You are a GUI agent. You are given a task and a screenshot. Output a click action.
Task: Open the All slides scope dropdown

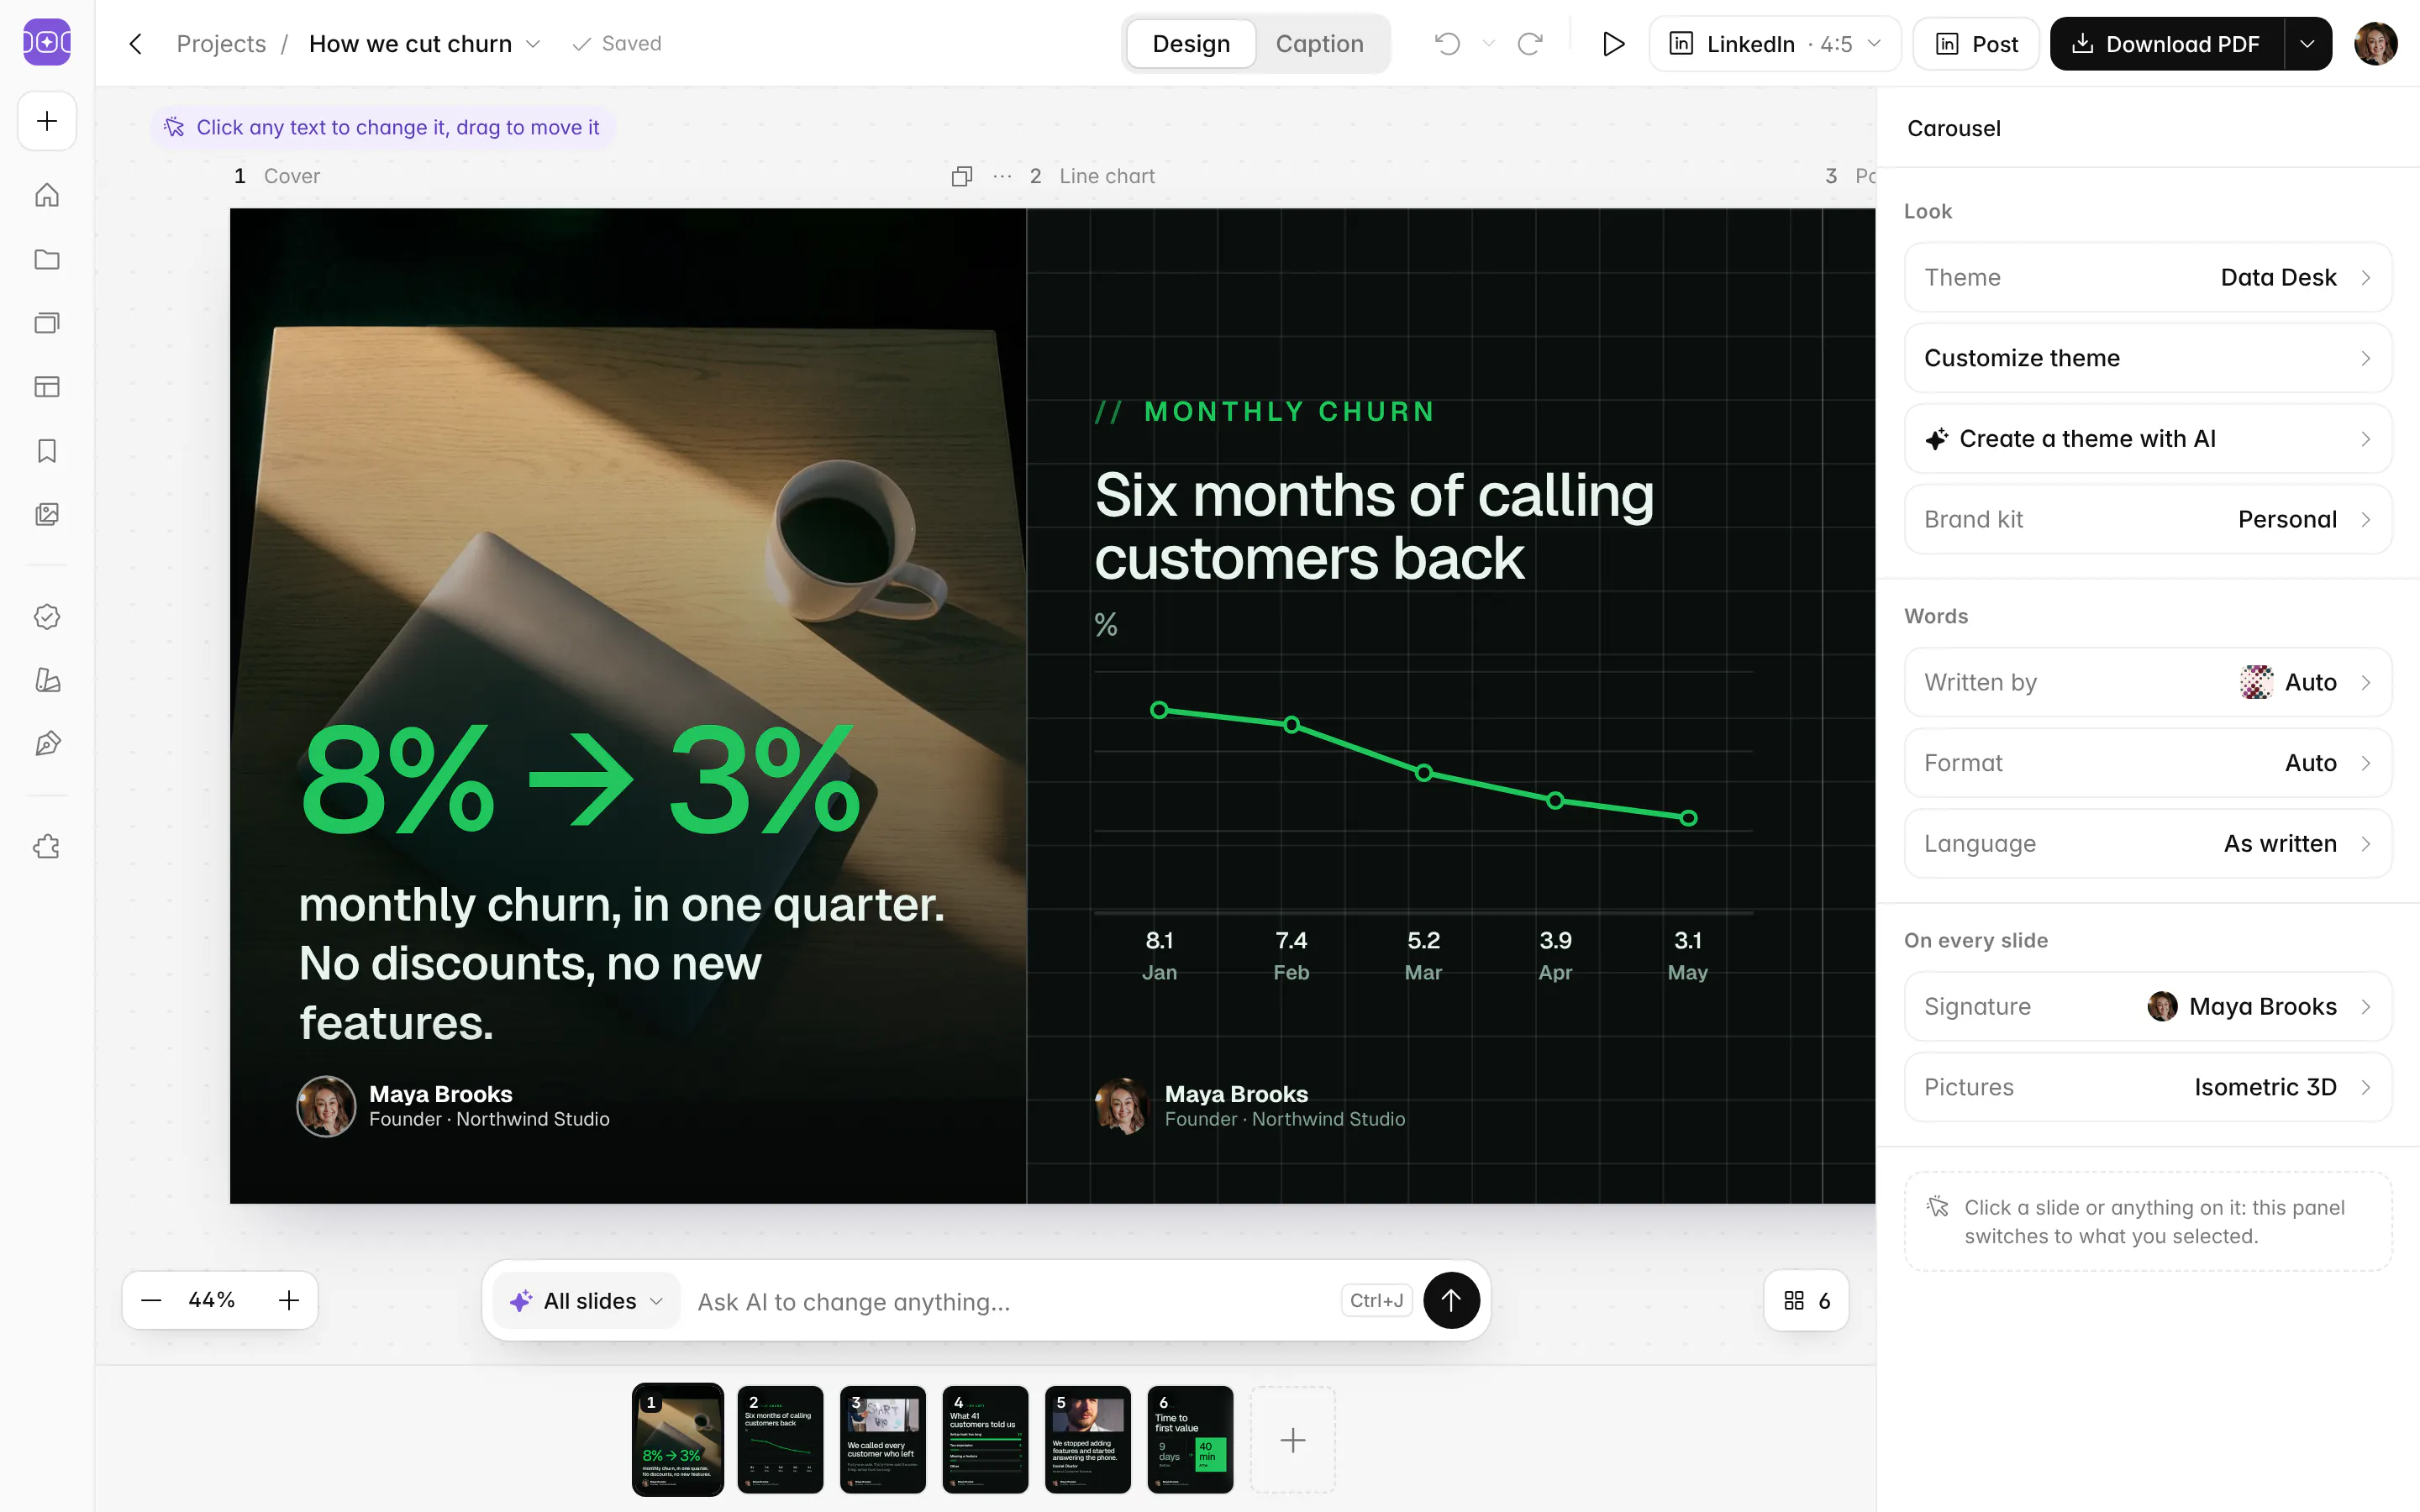pos(587,1301)
